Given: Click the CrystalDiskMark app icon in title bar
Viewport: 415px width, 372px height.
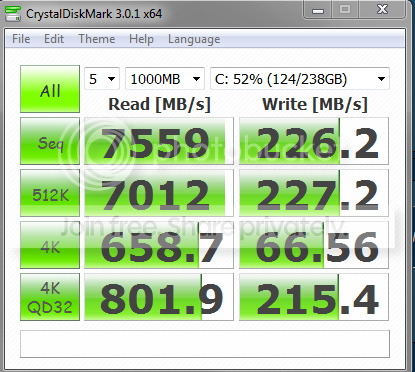Looking at the screenshot, I should [13, 13].
